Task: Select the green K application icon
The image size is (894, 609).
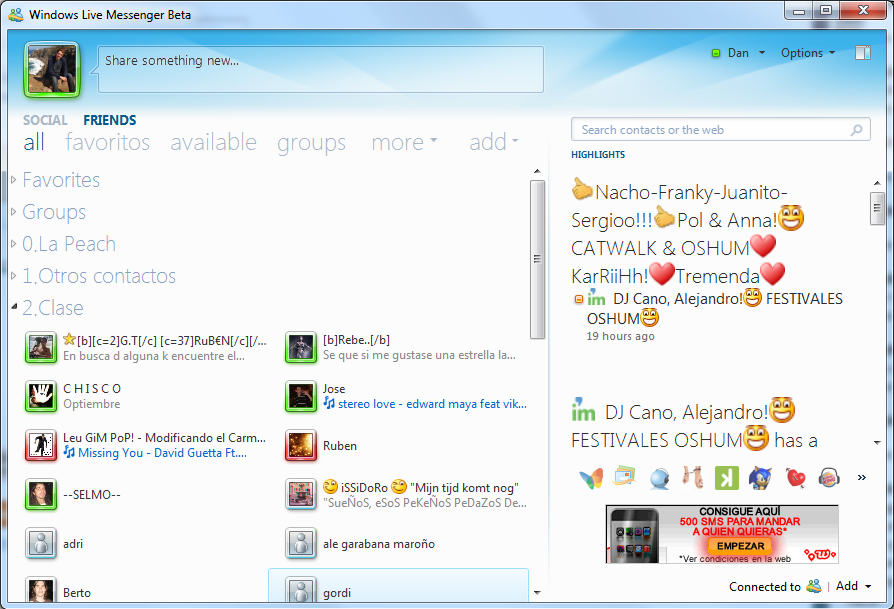Action: click(x=726, y=479)
